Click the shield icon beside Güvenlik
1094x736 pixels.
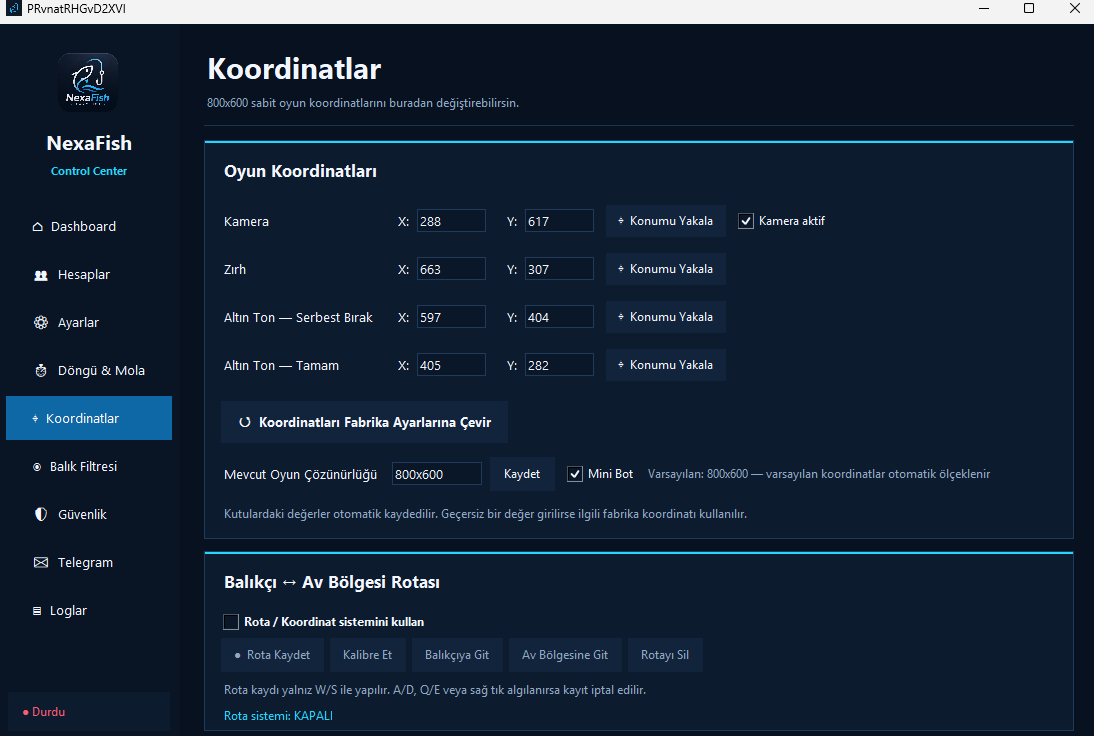41,514
